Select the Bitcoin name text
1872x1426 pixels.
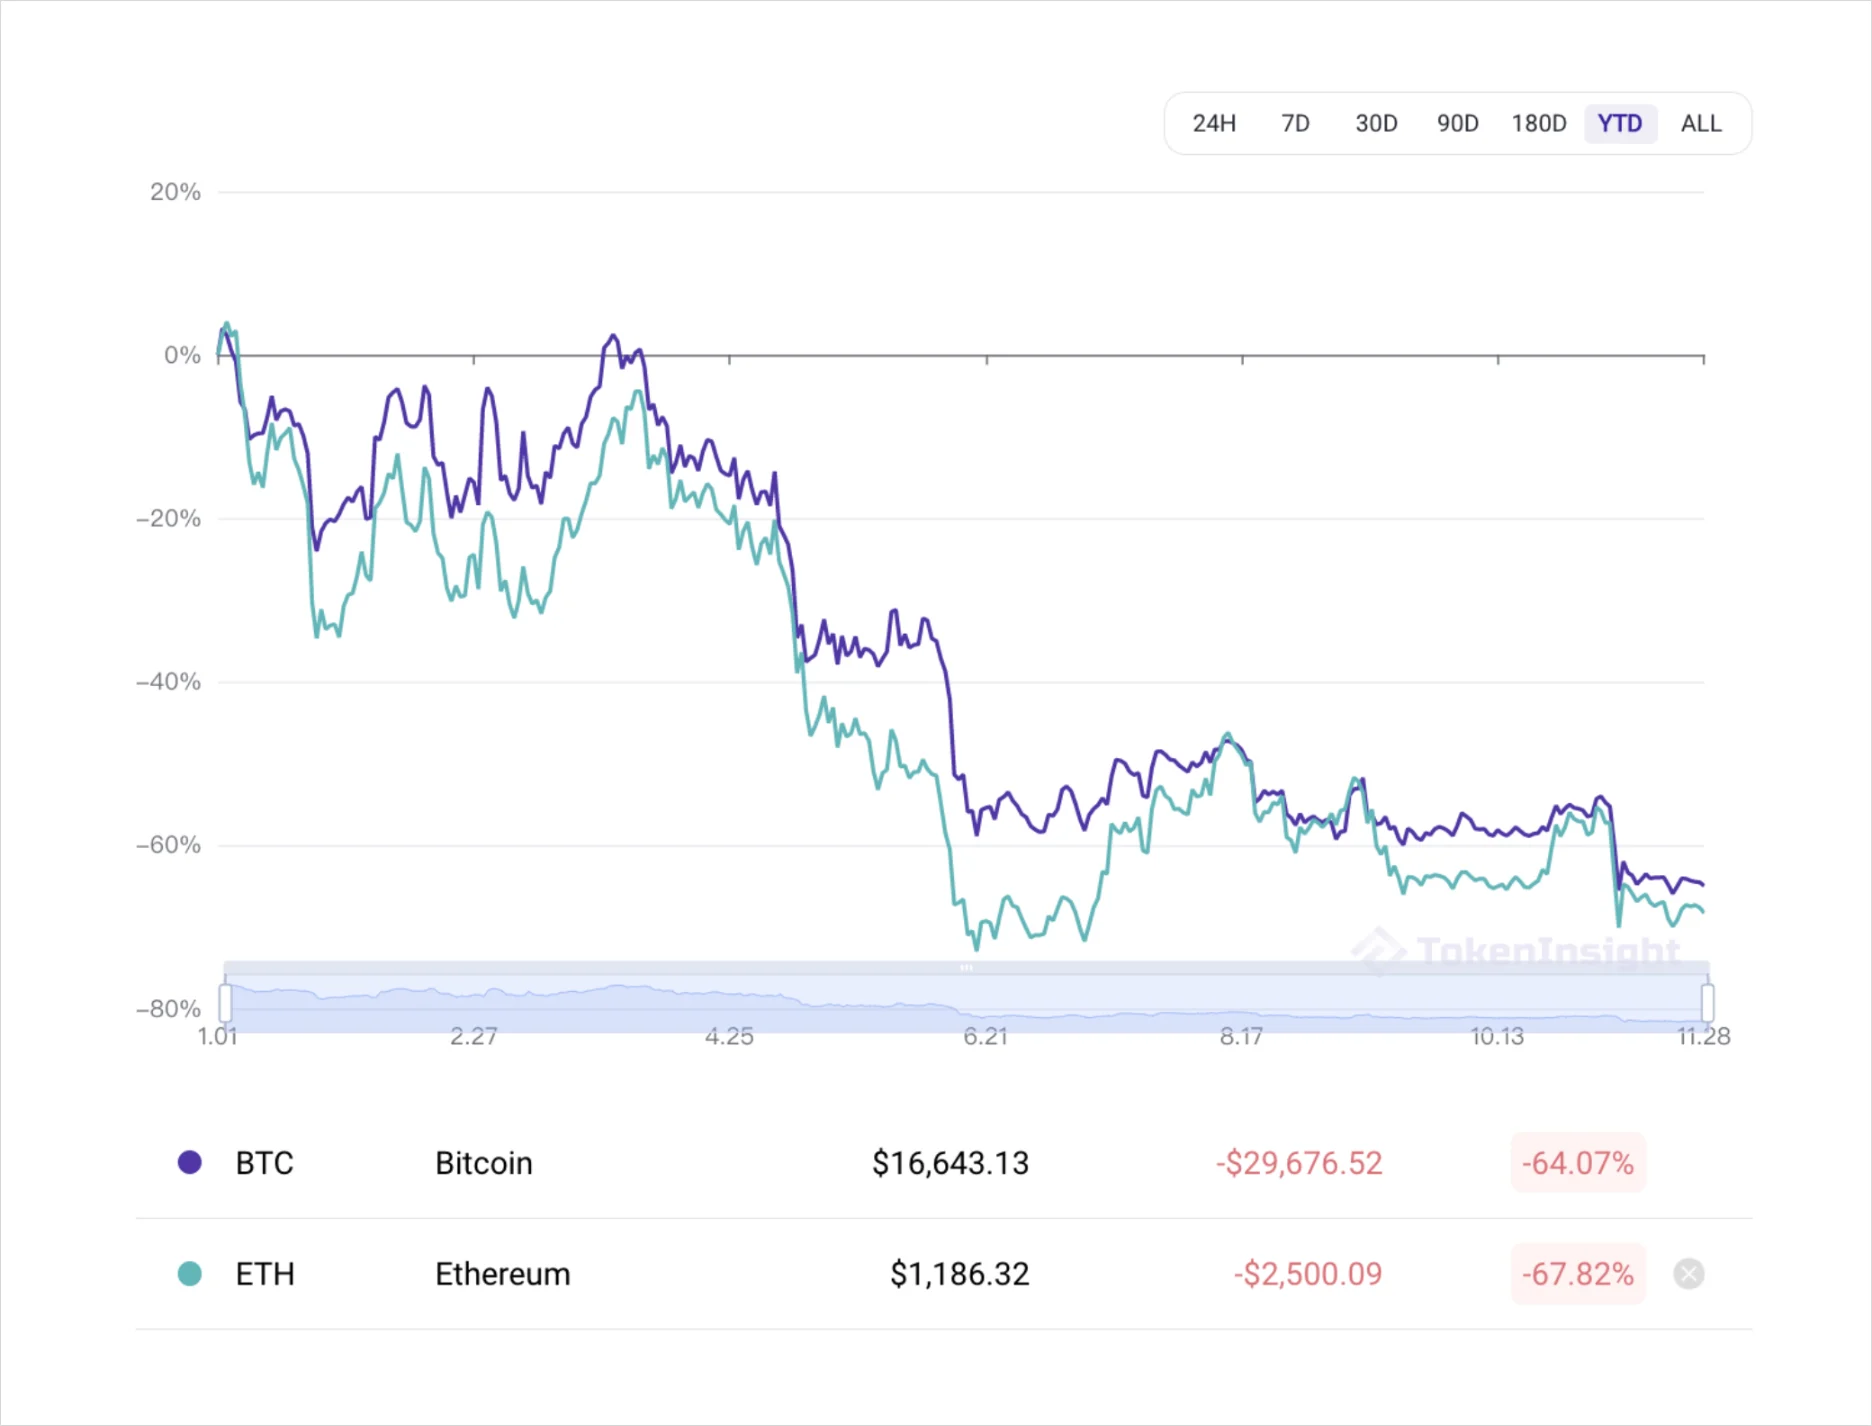coord(484,1163)
